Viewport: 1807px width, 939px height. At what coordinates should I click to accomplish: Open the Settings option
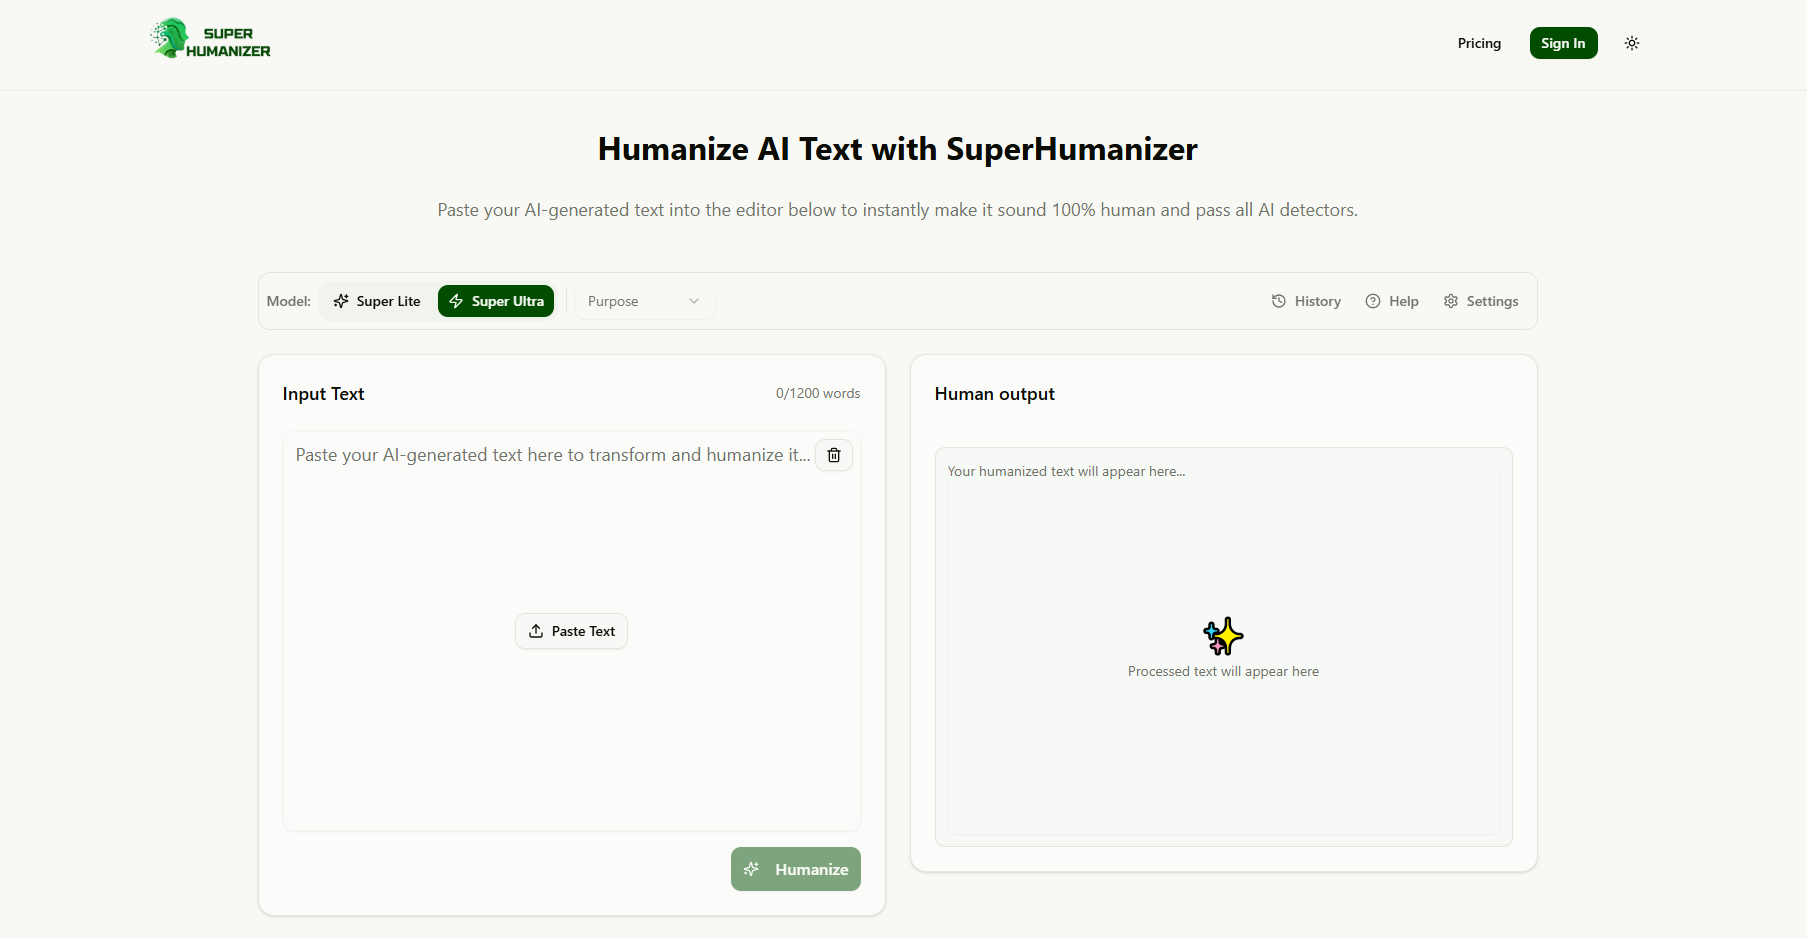(1481, 301)
